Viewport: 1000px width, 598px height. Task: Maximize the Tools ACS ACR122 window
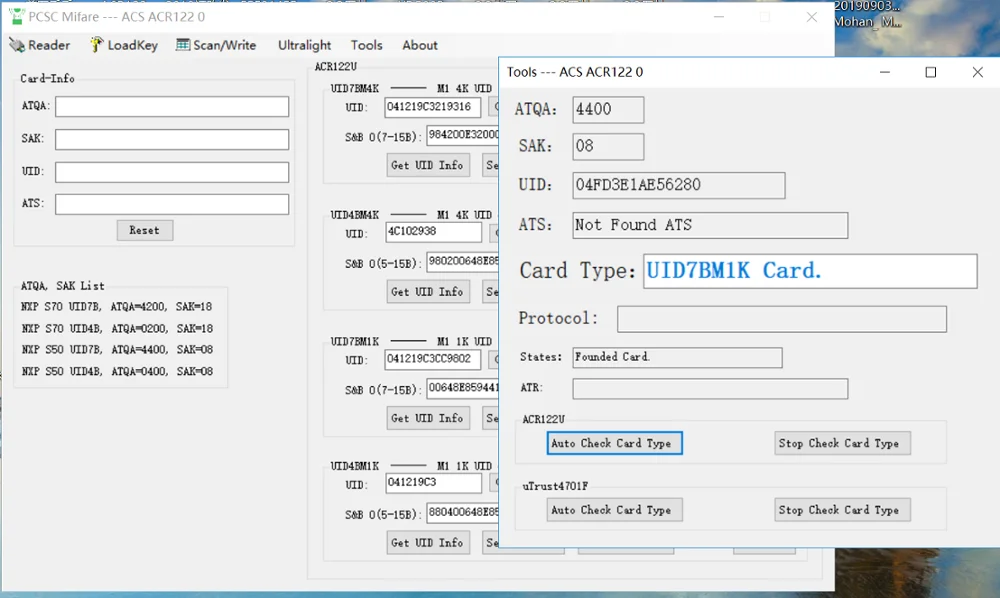[x=930, y=72]
